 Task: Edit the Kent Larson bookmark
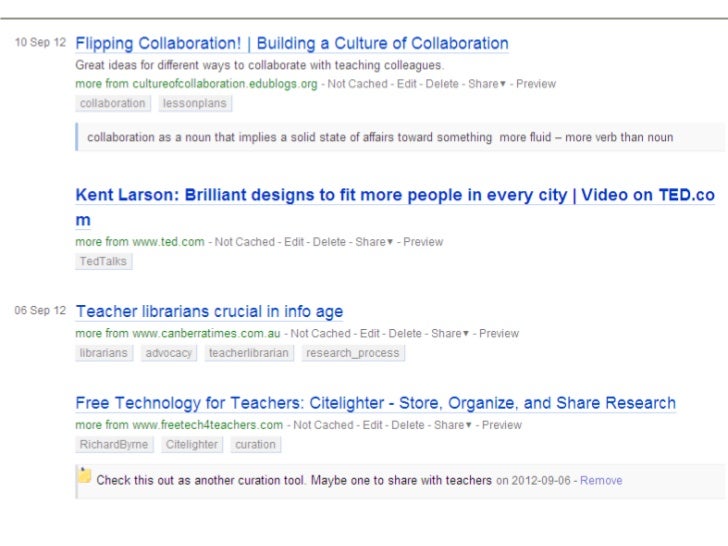pyautogui.click(x=294, y=242)
